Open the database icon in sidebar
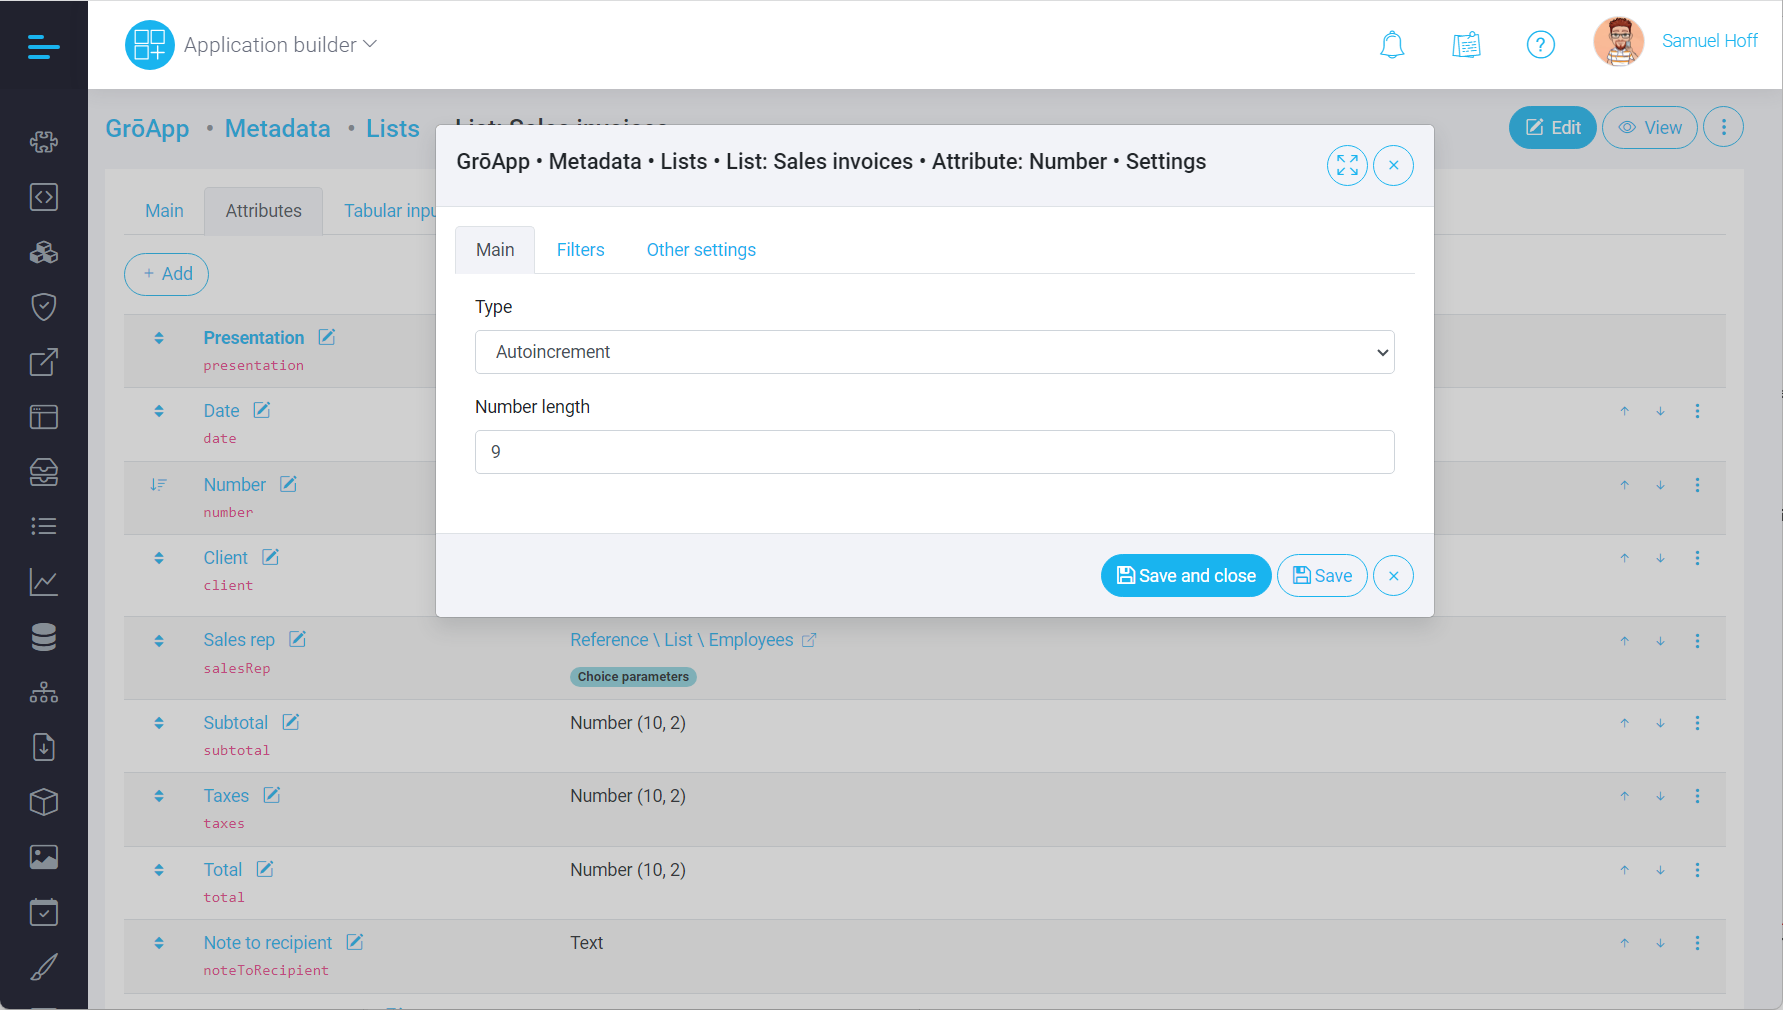This screenshot has width=1783, height=1010. 43,637
